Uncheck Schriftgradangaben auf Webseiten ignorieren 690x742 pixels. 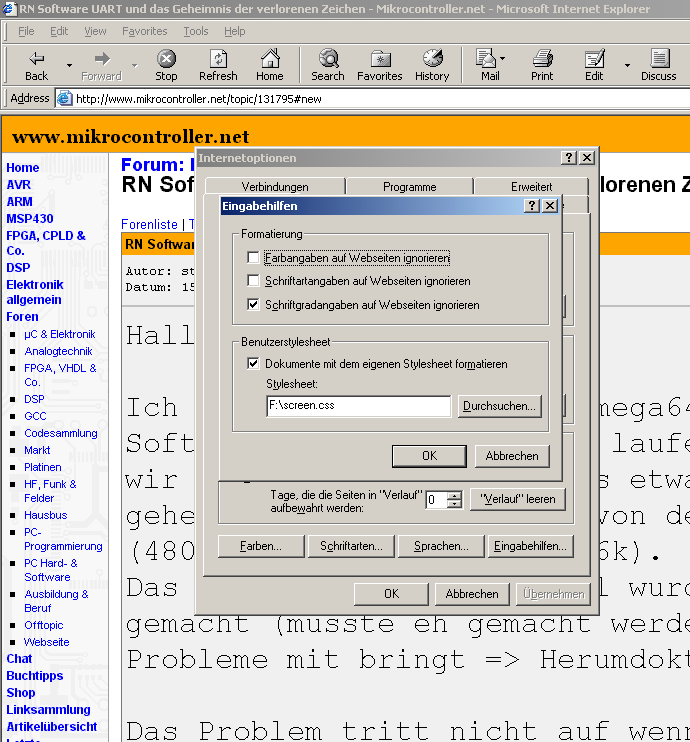[x=253, y=304]
